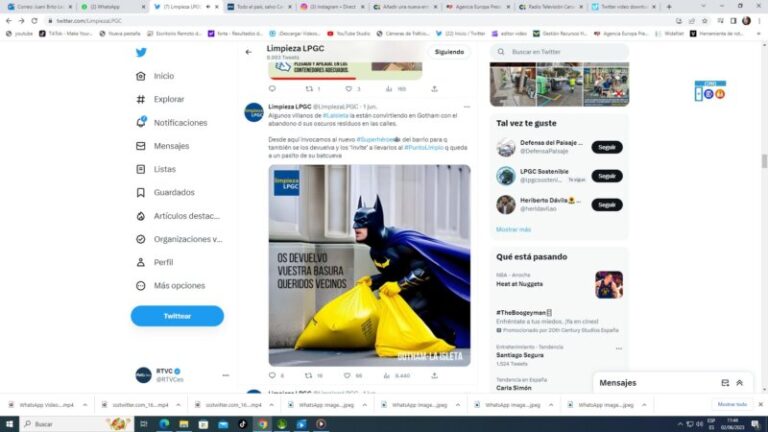Close the downloads bar
The width and height of the screenshot is (768, 432).
760,405
